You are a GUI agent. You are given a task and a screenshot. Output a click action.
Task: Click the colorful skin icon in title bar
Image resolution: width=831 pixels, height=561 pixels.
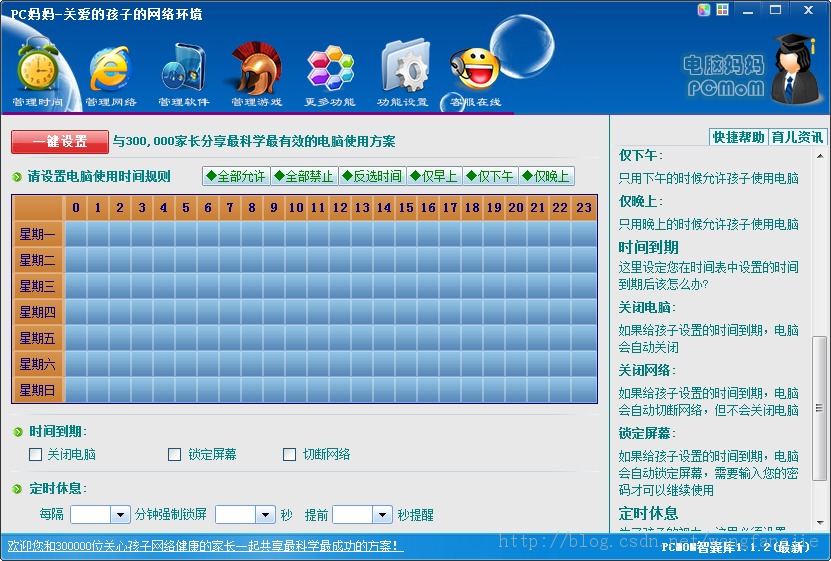[703, 10]
